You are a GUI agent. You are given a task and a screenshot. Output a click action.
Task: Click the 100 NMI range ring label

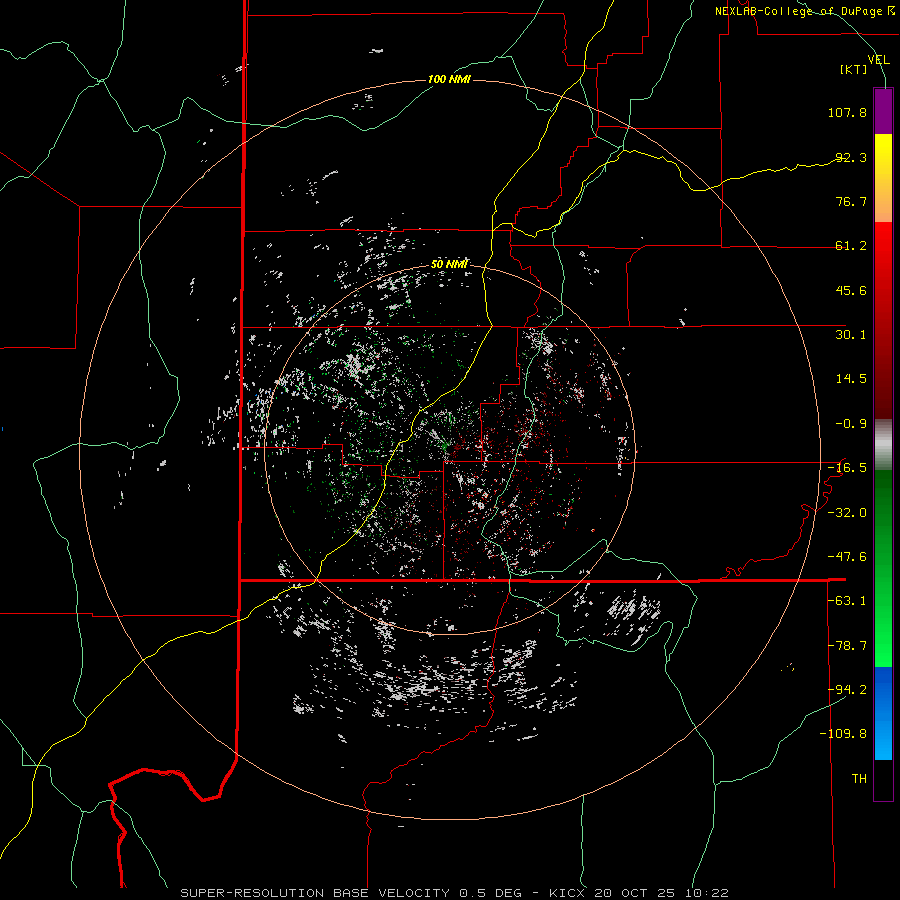[x=449, y=79]
